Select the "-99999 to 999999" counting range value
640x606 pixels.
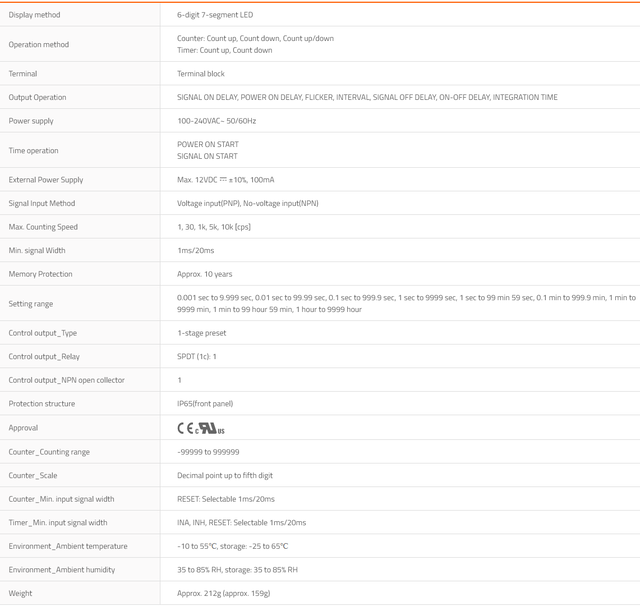point(208,452)
